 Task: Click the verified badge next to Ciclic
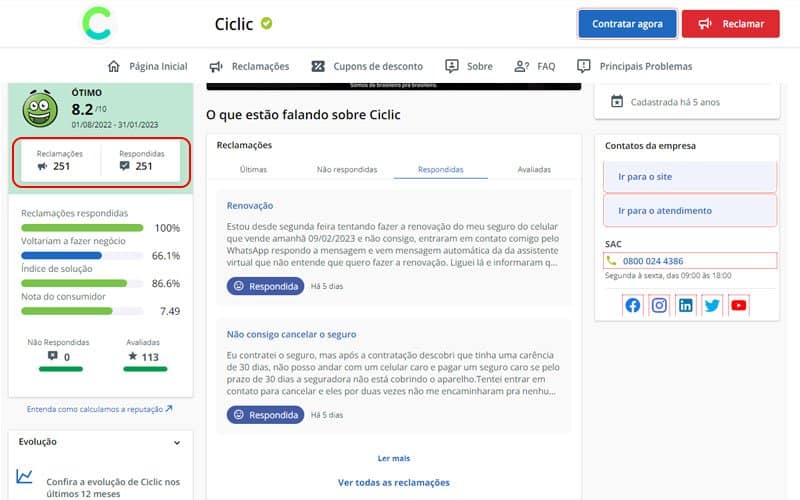tap(266, 23)
